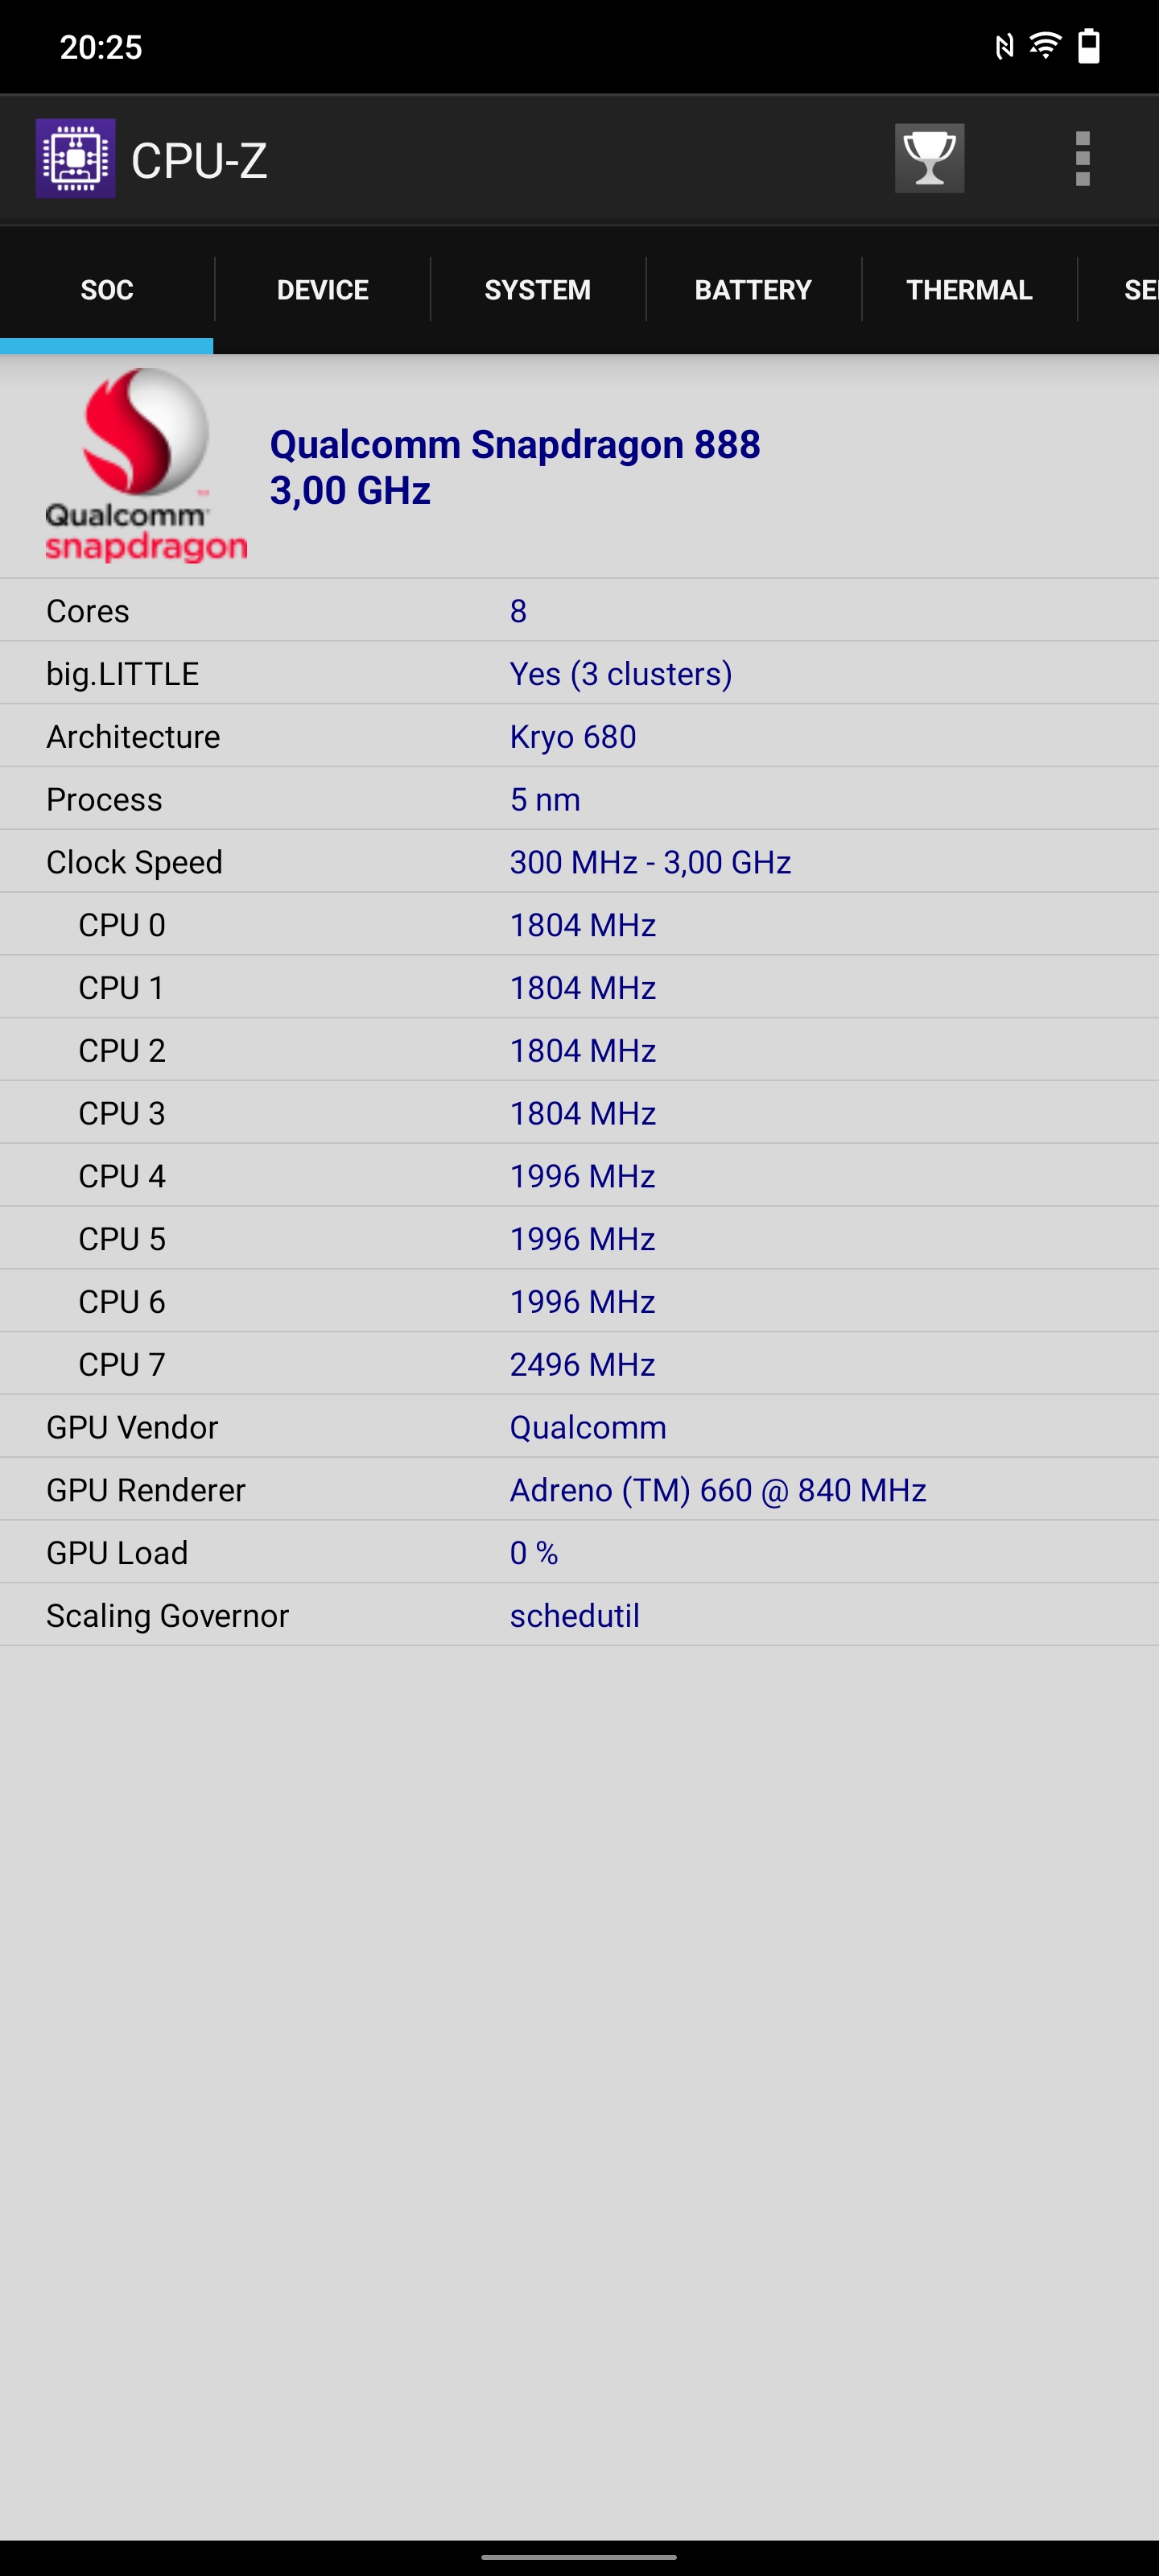Tap the 3,00 GHz header value
Screen dimensions: 1159x2576
coord(350,490)
